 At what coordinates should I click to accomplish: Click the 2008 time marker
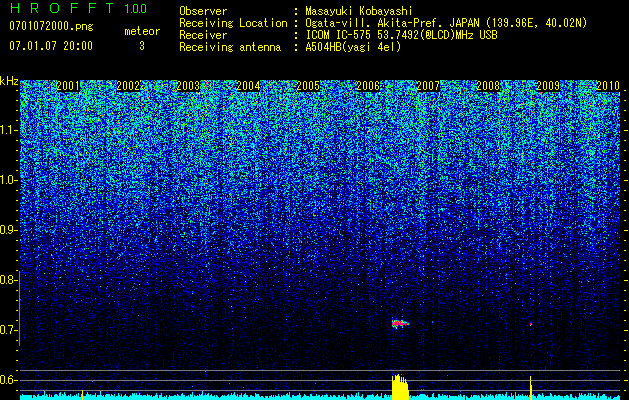[x=488, y=86]
